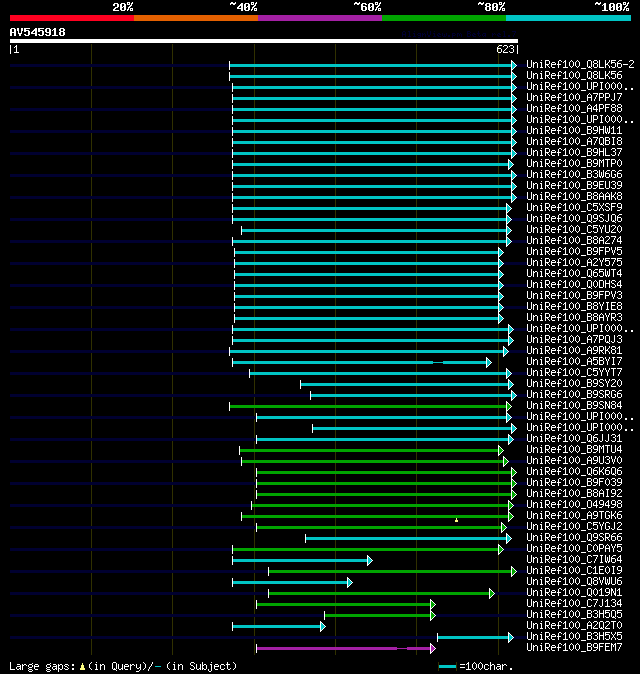The image size is (640, 674).
Task: Click the UniRef100_C5YYT7 label
Action: tap(574, 373)
